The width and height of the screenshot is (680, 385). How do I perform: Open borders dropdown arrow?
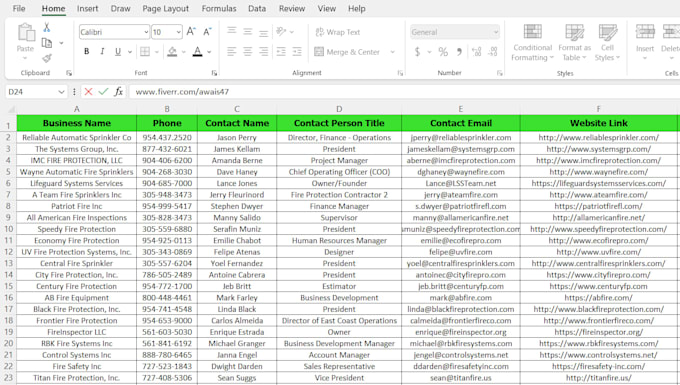tap(157, 52)
